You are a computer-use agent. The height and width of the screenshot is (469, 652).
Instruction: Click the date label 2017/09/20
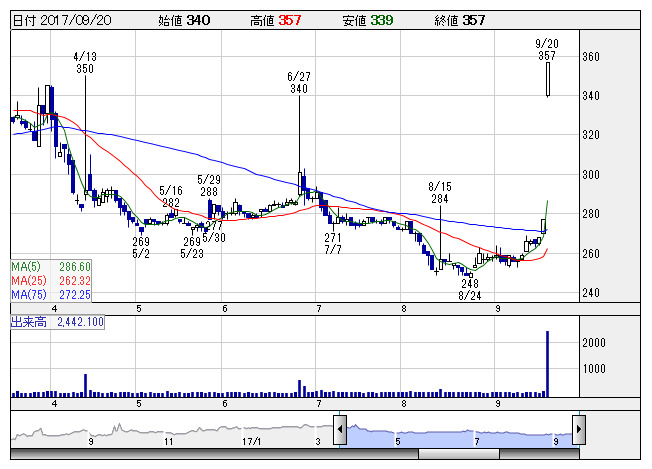(76, 20)
